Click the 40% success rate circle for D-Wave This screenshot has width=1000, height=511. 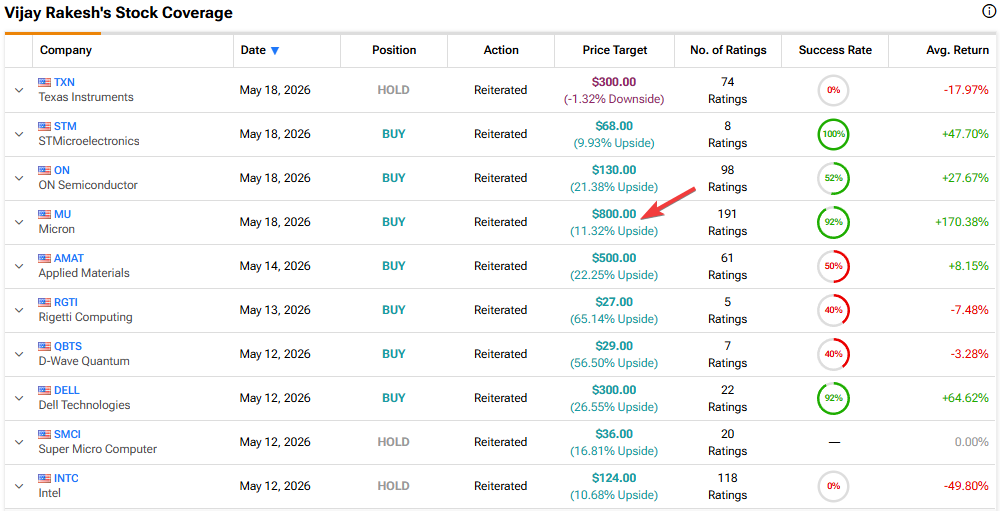[834, 354]
